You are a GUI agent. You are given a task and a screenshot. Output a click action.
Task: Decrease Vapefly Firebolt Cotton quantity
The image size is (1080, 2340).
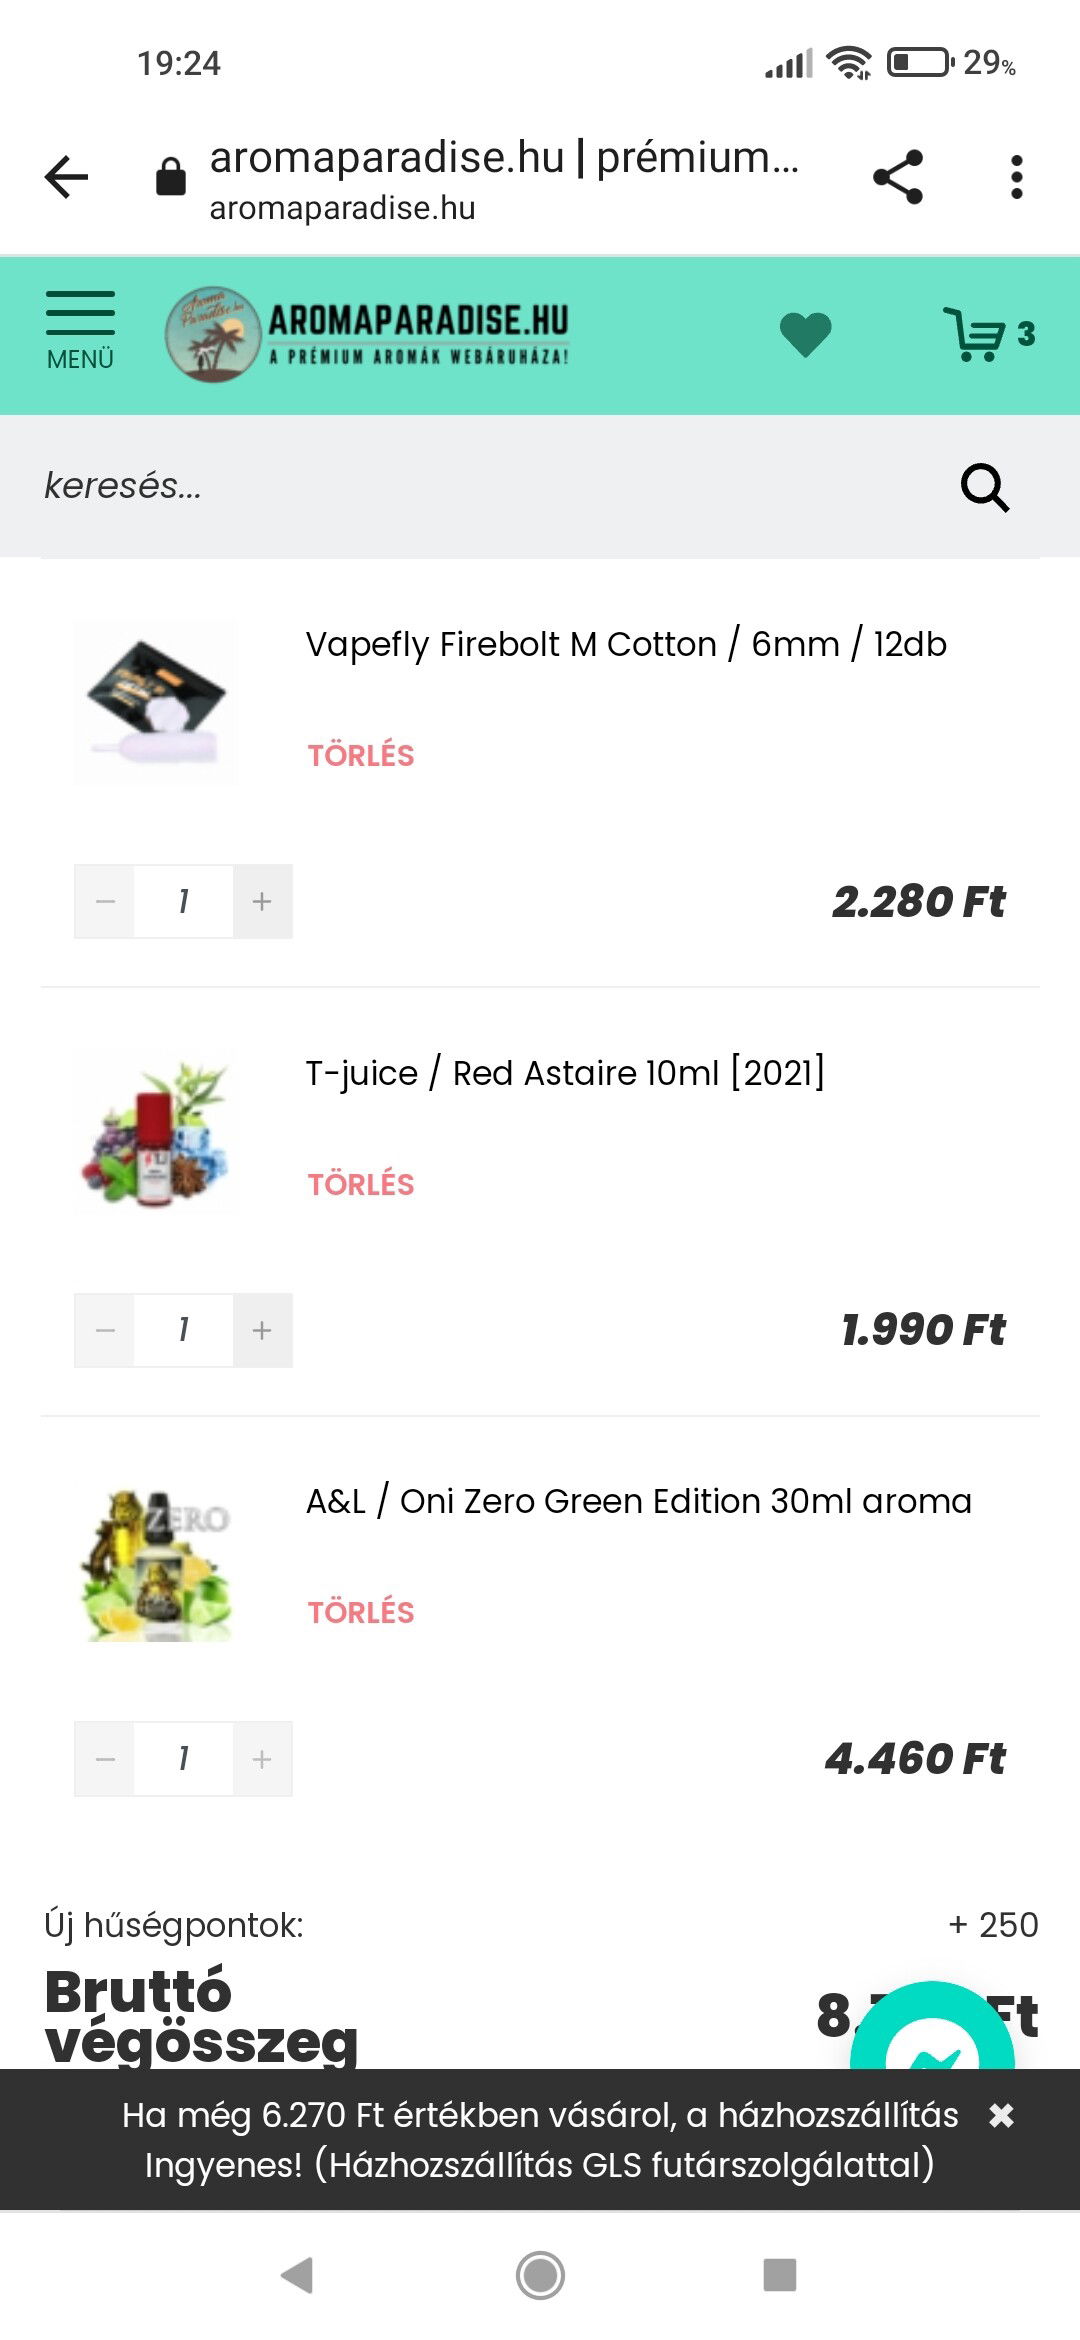105,902
